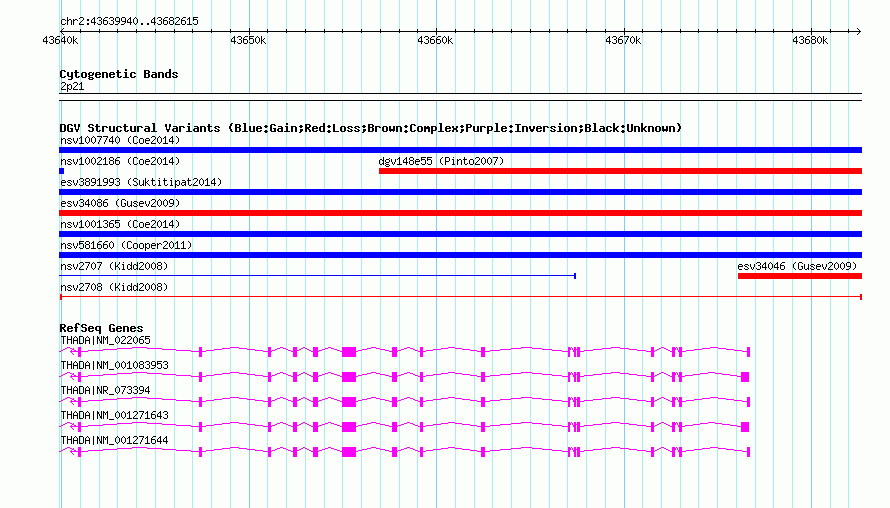Open transcript label THADA|NM_001271644

click(x=115, y=440)
